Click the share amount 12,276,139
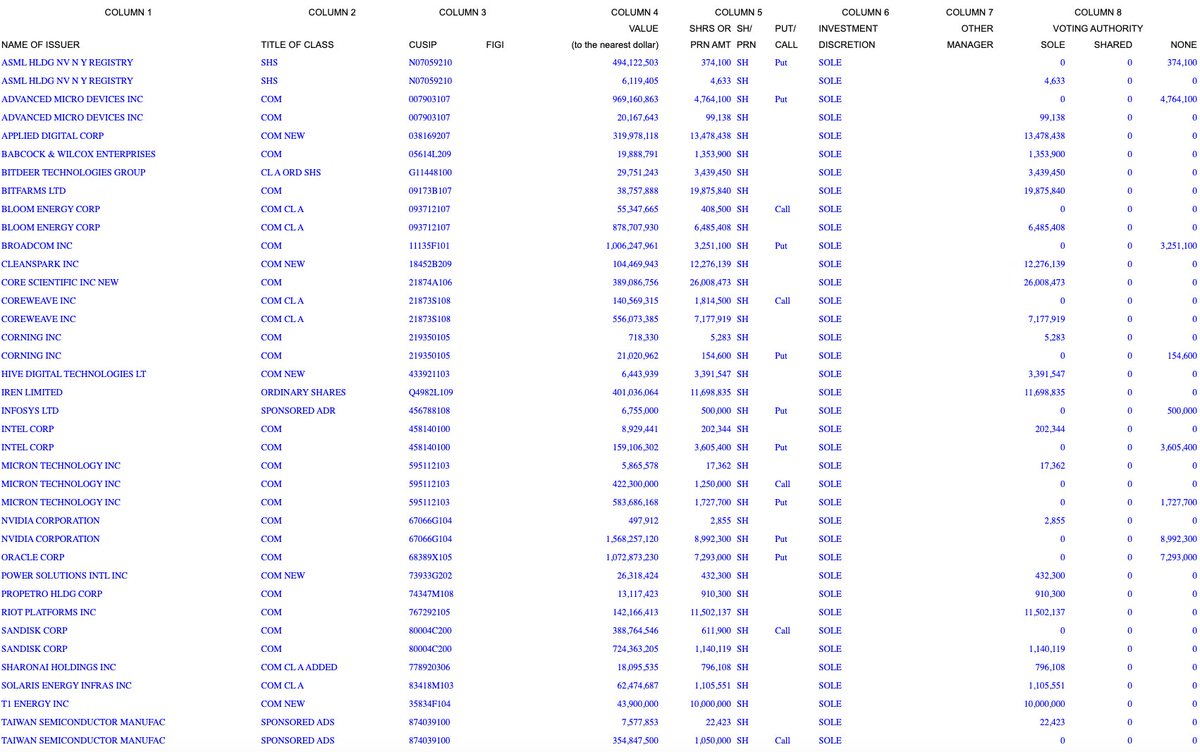 [x=710, y=264]
